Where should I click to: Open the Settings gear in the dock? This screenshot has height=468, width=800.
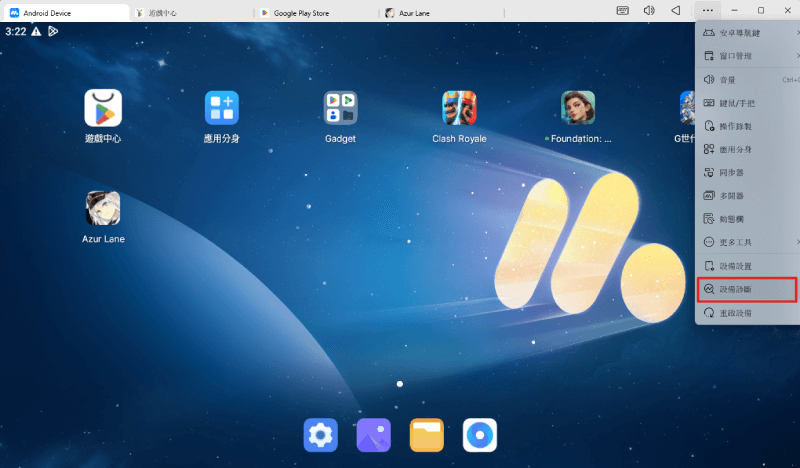click(x=320, y=435)
